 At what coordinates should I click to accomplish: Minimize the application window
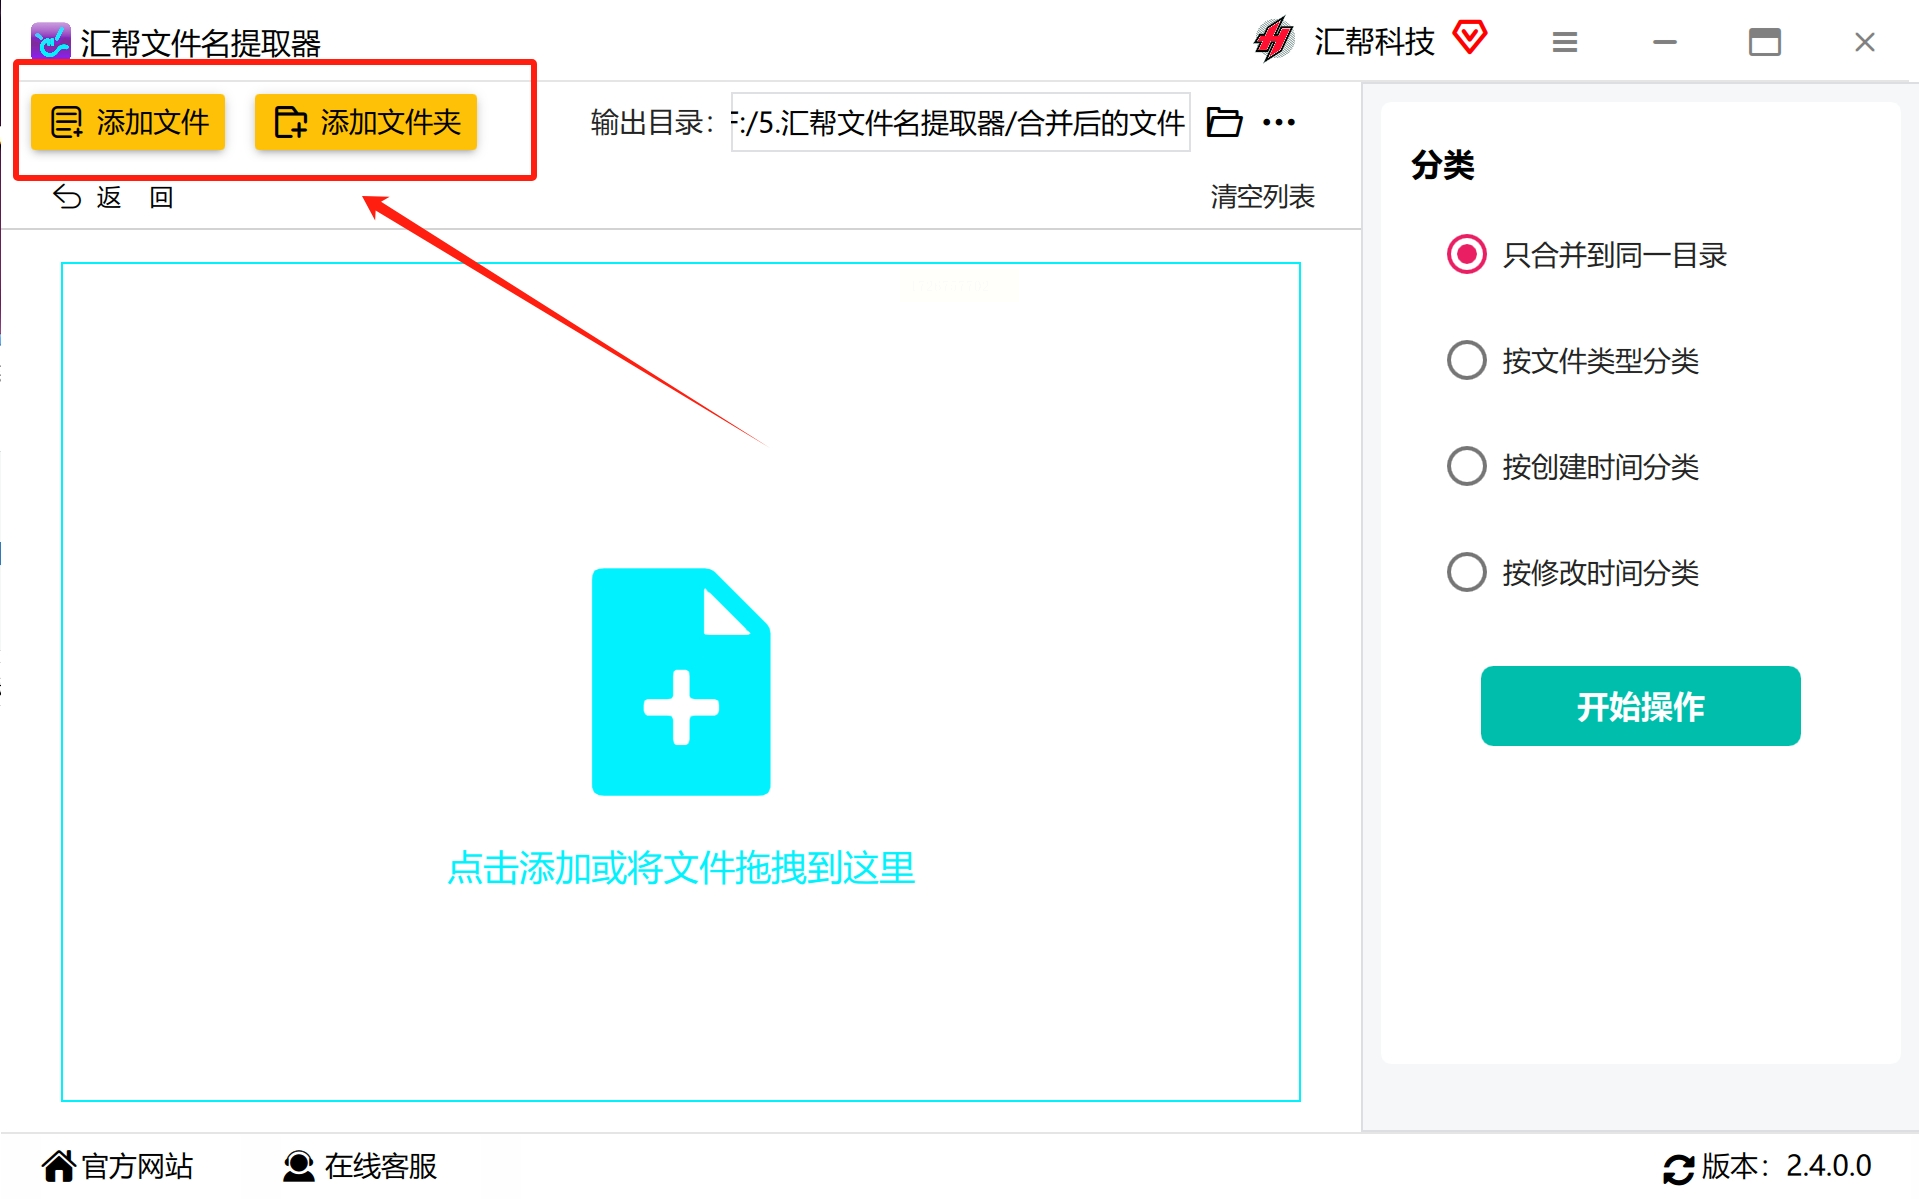[x=1665, y=42]
